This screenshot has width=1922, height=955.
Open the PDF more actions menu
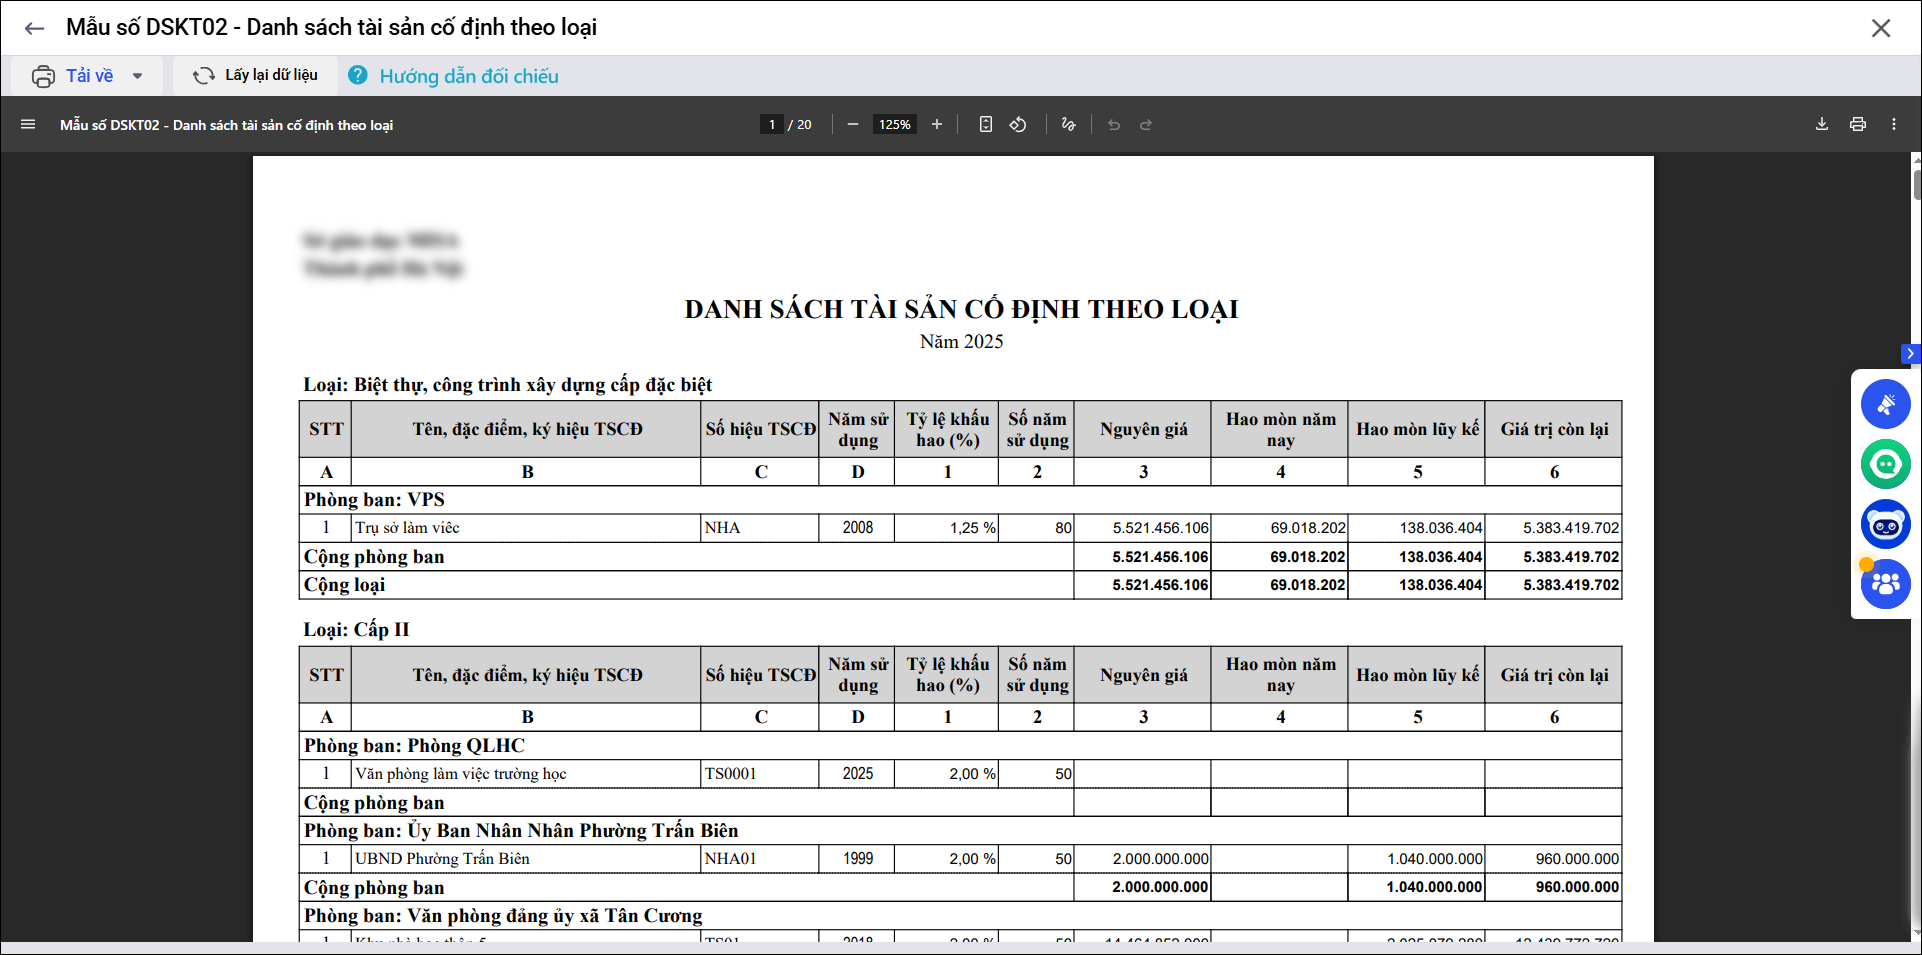[1893, 125]
